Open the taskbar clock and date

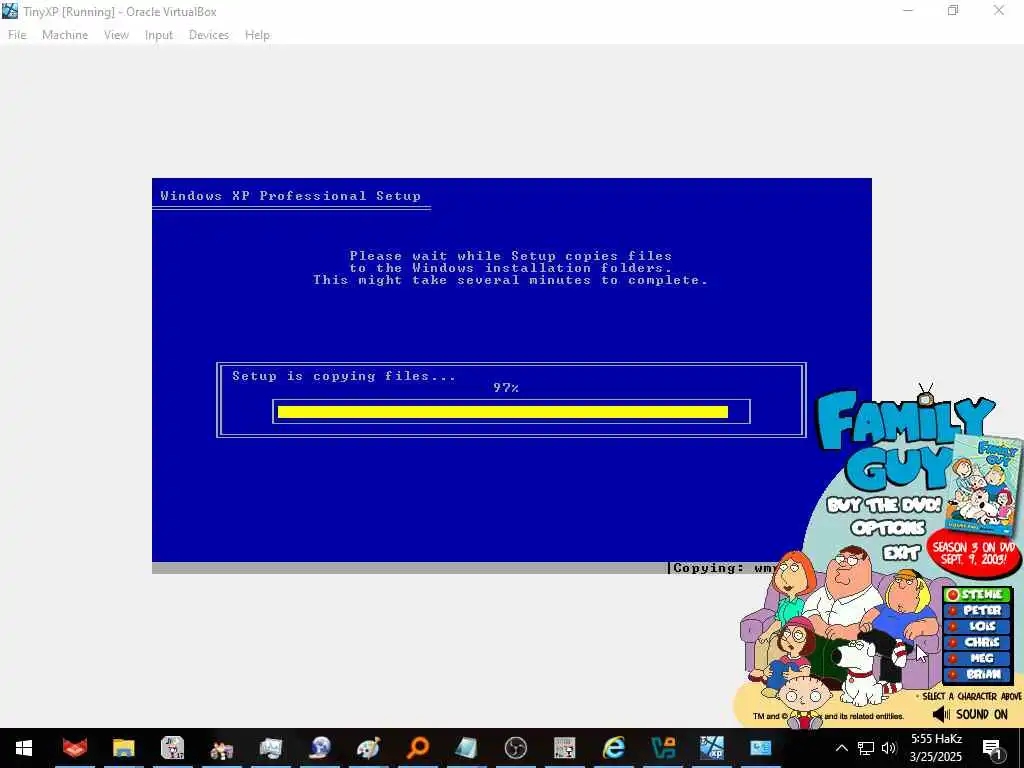pyautogui.click(x=936, y=748)
